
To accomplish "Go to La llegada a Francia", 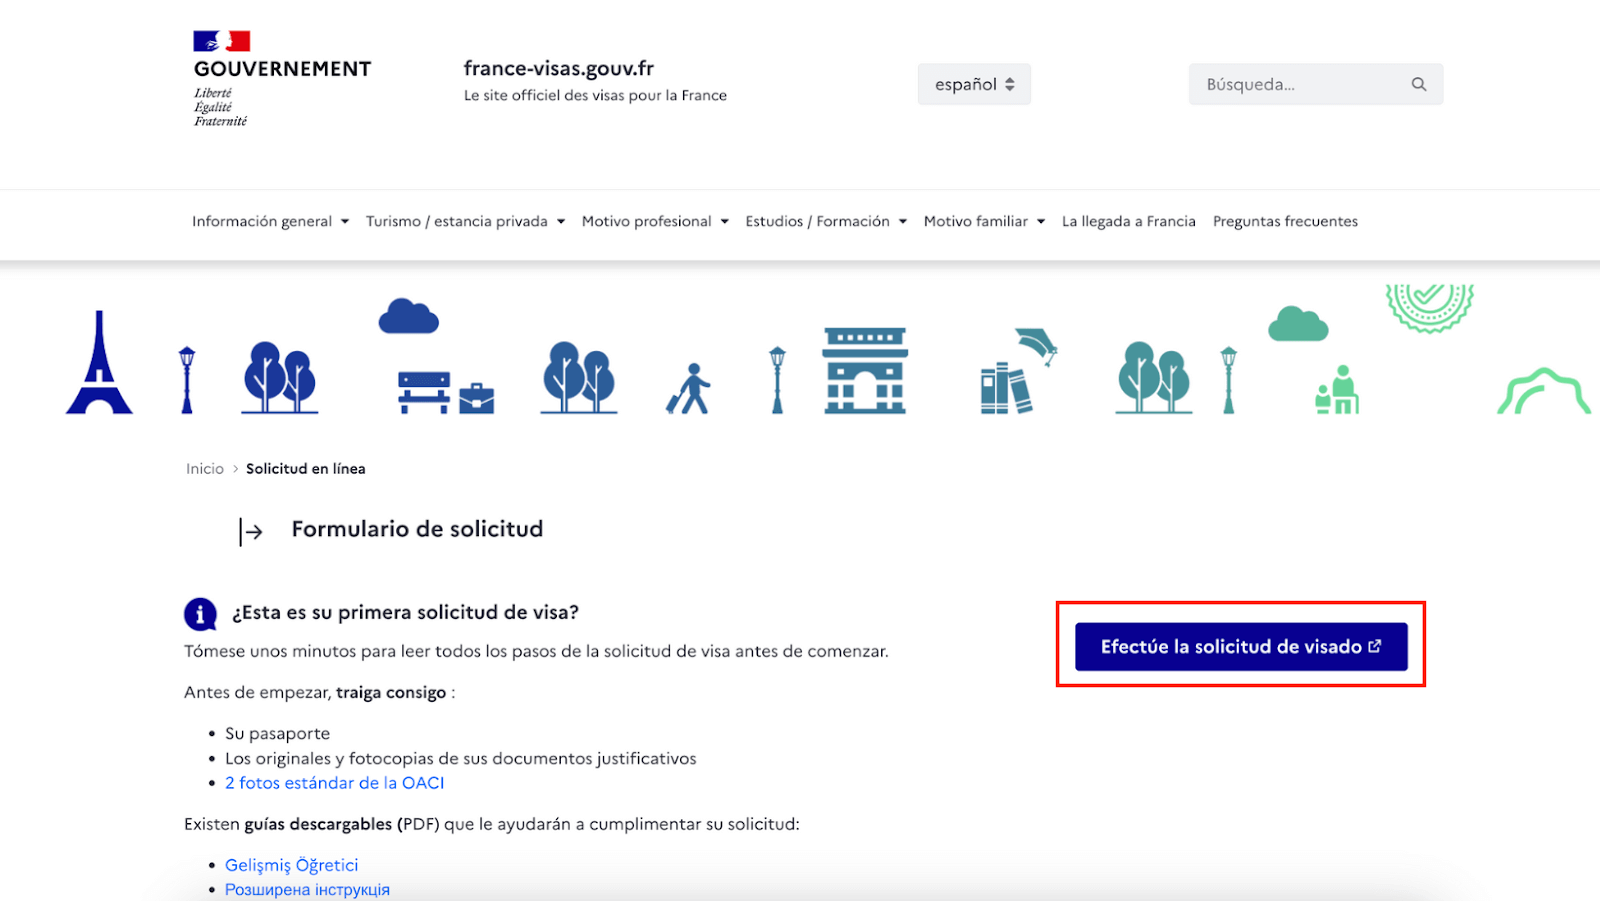I will pos(1128,222).
